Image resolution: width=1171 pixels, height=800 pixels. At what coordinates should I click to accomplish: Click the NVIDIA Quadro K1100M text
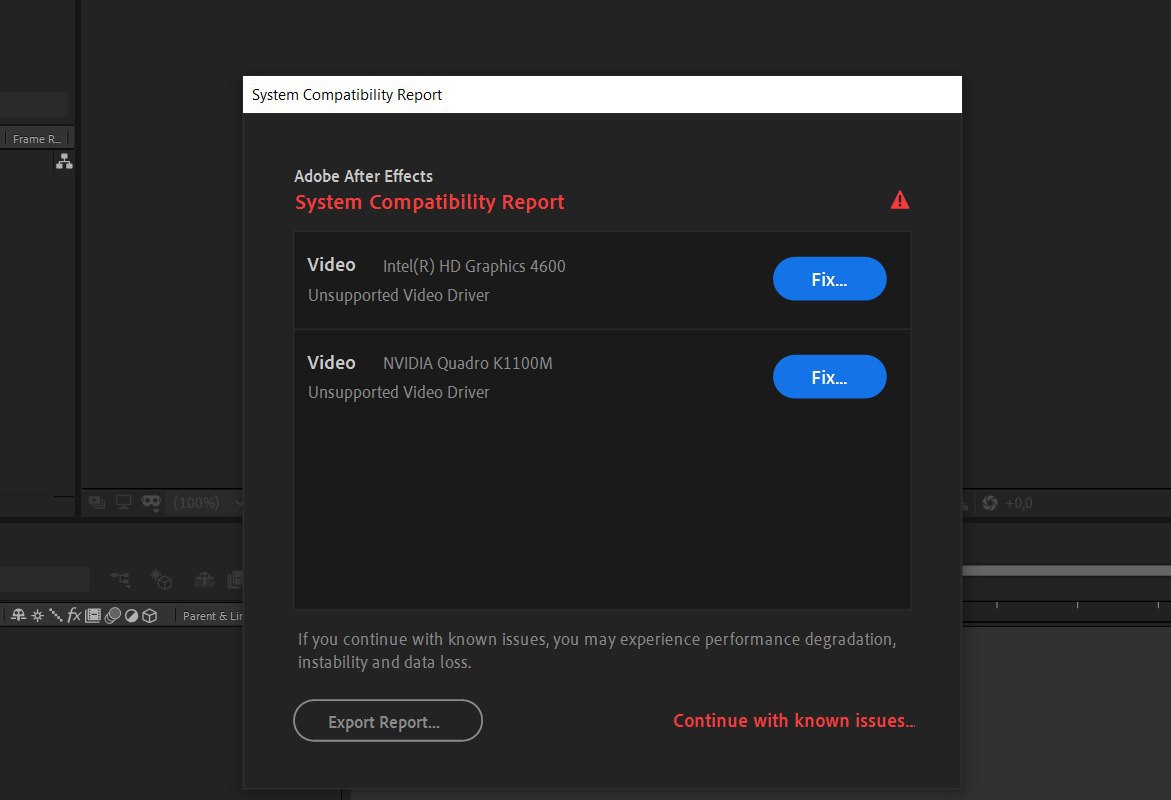point(468,363)
